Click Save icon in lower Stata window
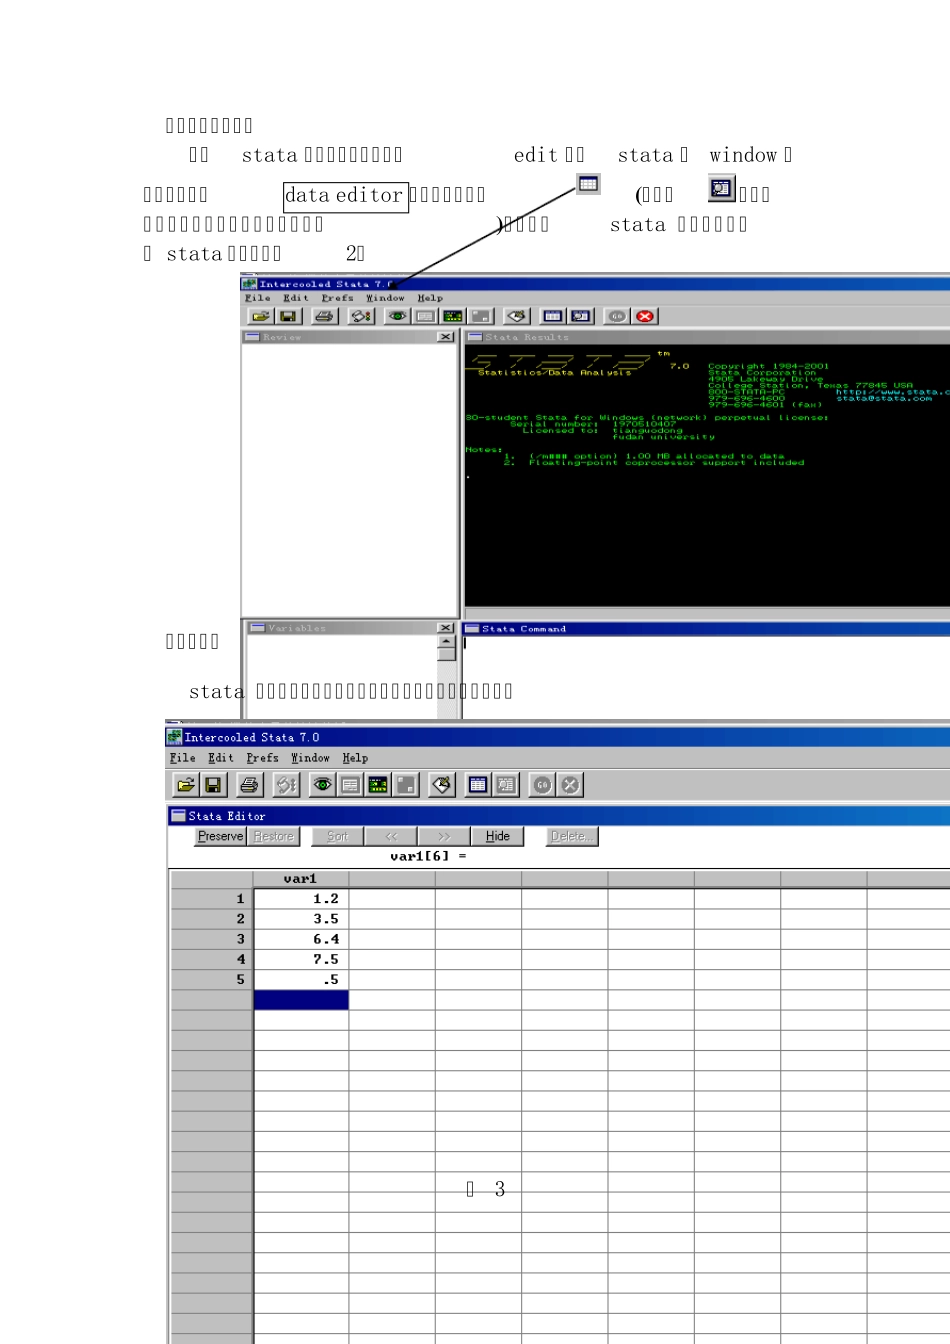Image resolution: width=950 pixels, height=1344 pixels. 213,785
